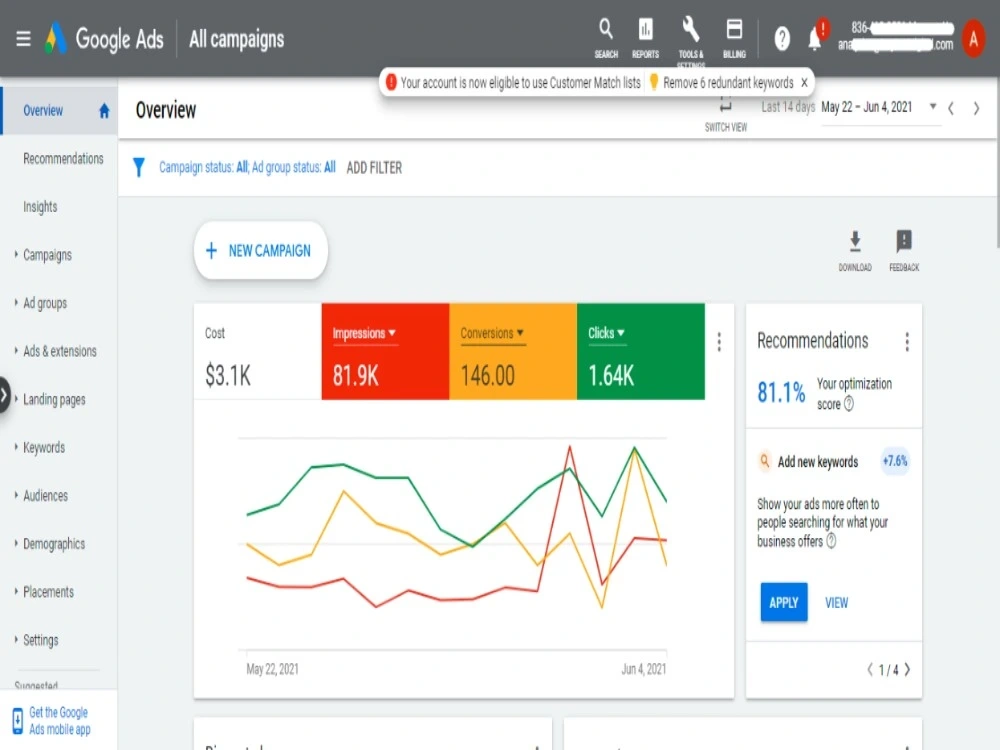Click the mobile app phone icon
Viewport: 1000px width, 750px height.
point(17,721)
